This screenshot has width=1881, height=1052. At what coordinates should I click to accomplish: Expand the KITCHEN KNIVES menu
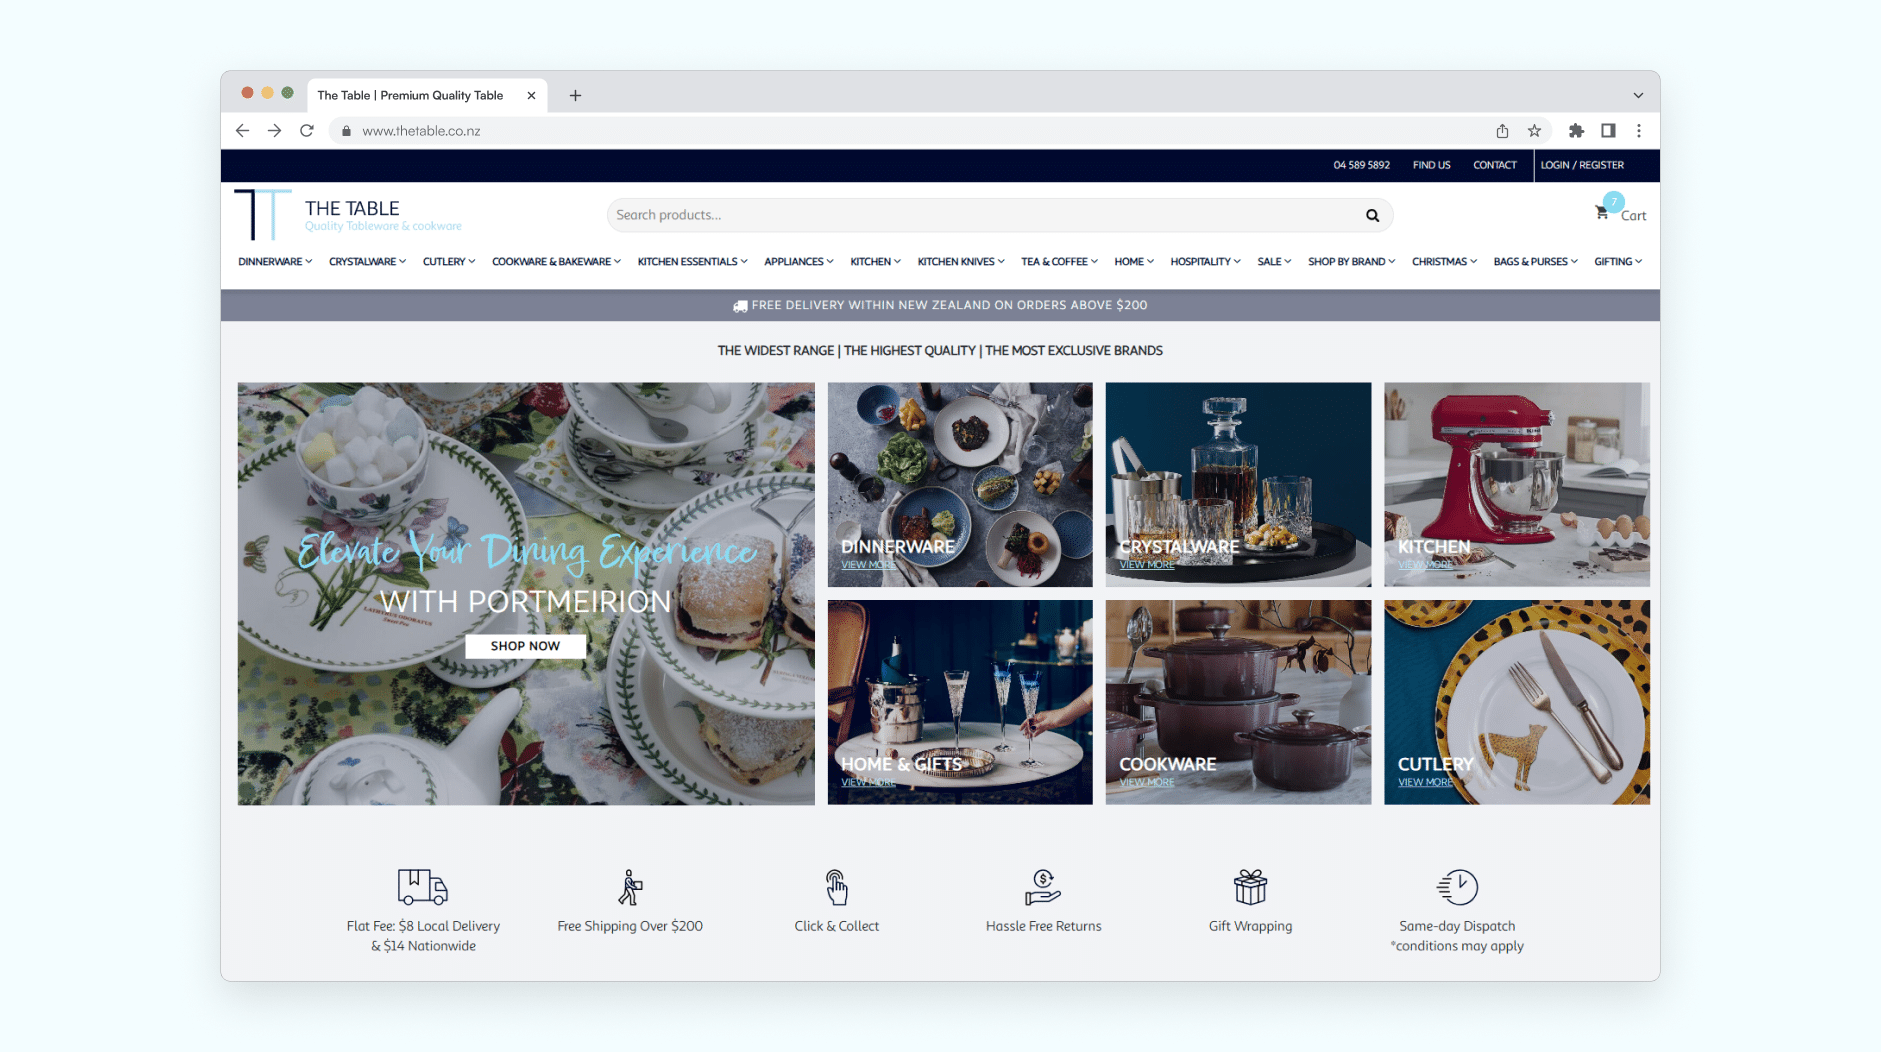point(961,262)
